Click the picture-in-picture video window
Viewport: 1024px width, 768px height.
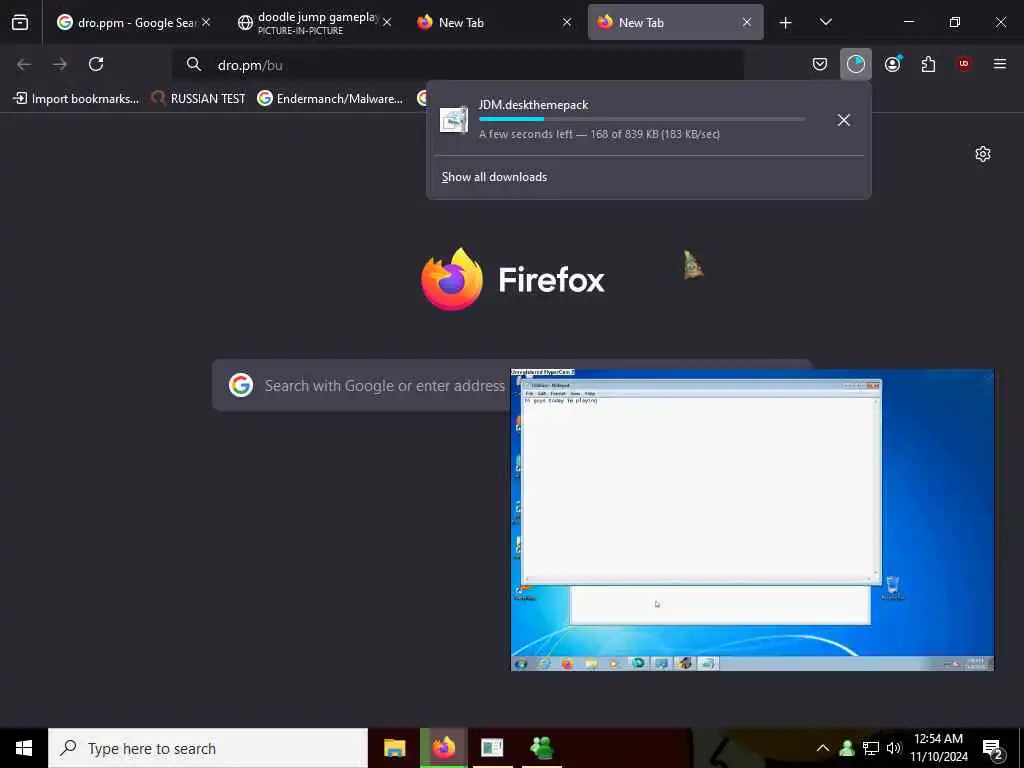tap(752, 520)
